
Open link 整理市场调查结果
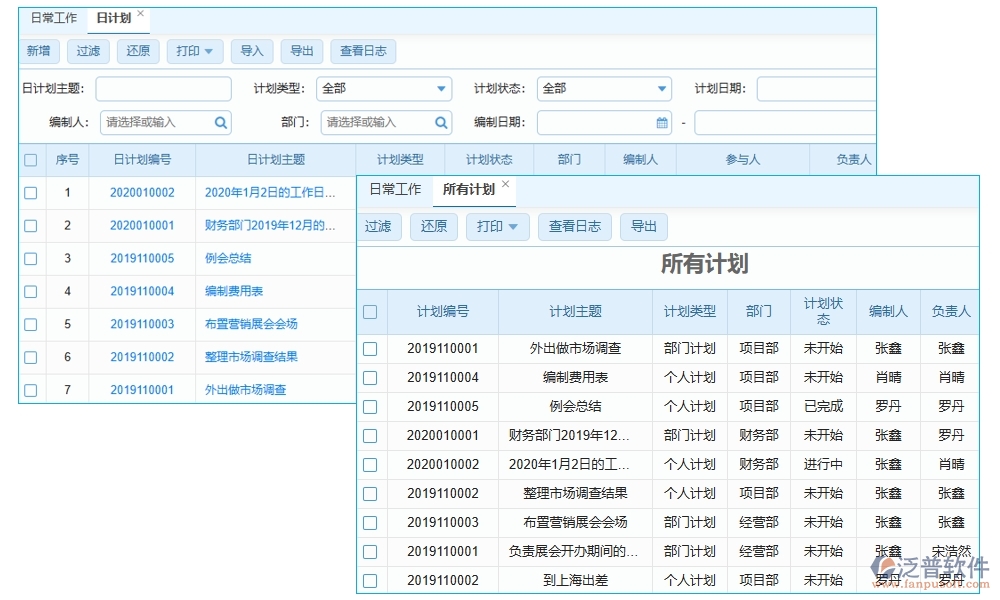(251, 357)
